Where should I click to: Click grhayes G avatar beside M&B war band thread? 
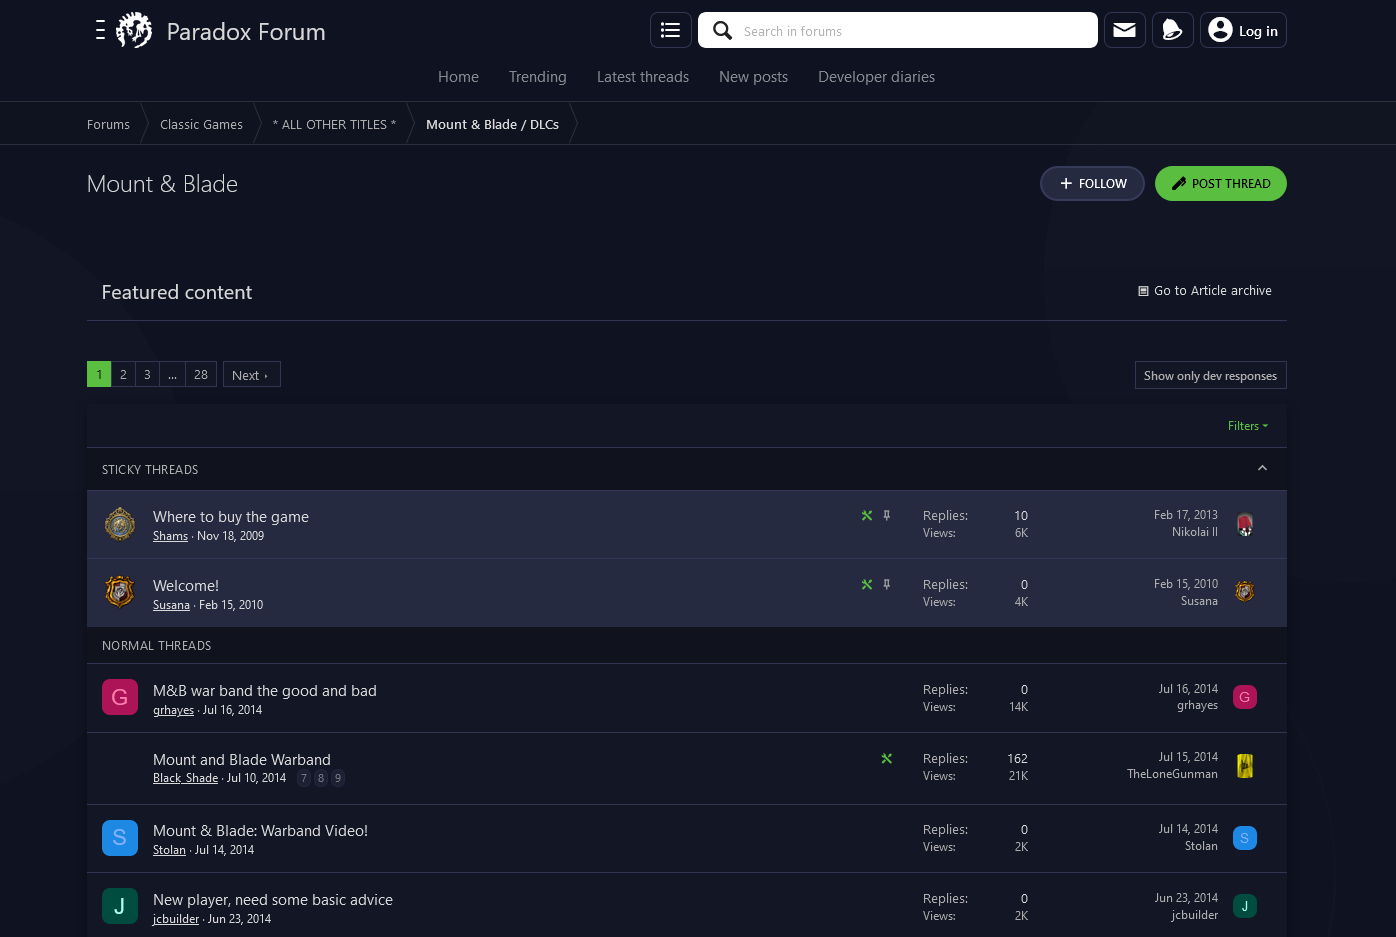pyautogui.click(x=120, y=697)
